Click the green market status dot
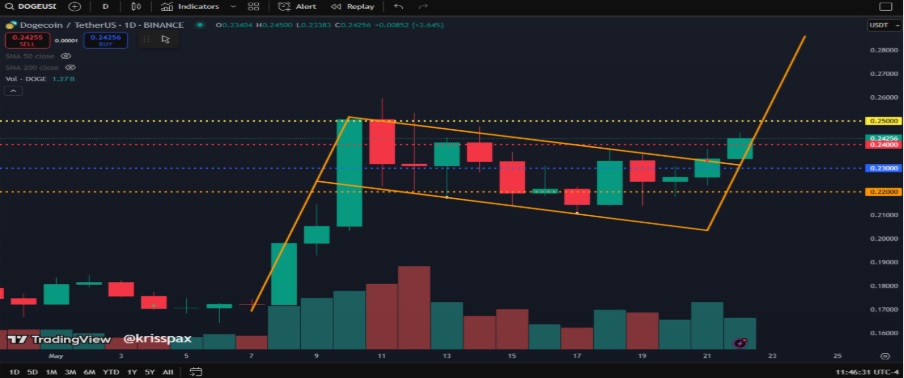Viewport: 904px width, 378px height. (200, 25)
